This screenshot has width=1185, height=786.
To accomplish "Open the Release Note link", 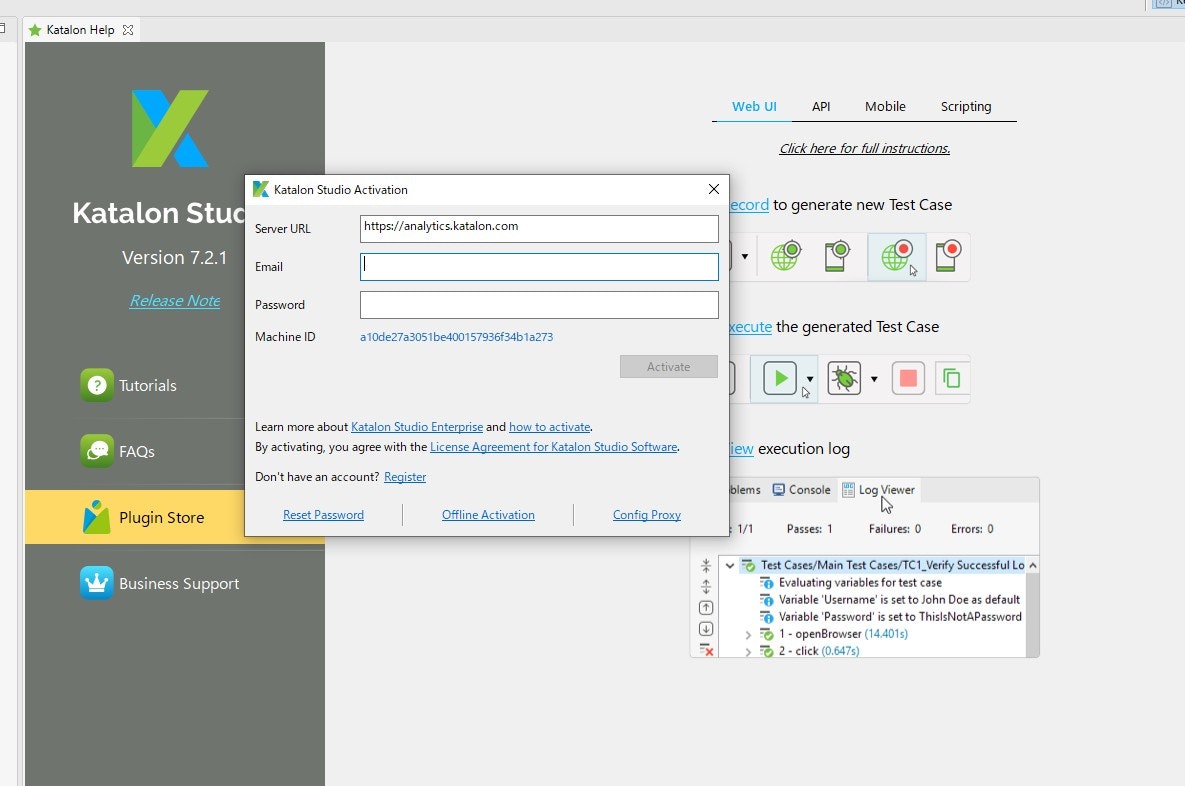I will click(x=175, y=301).
